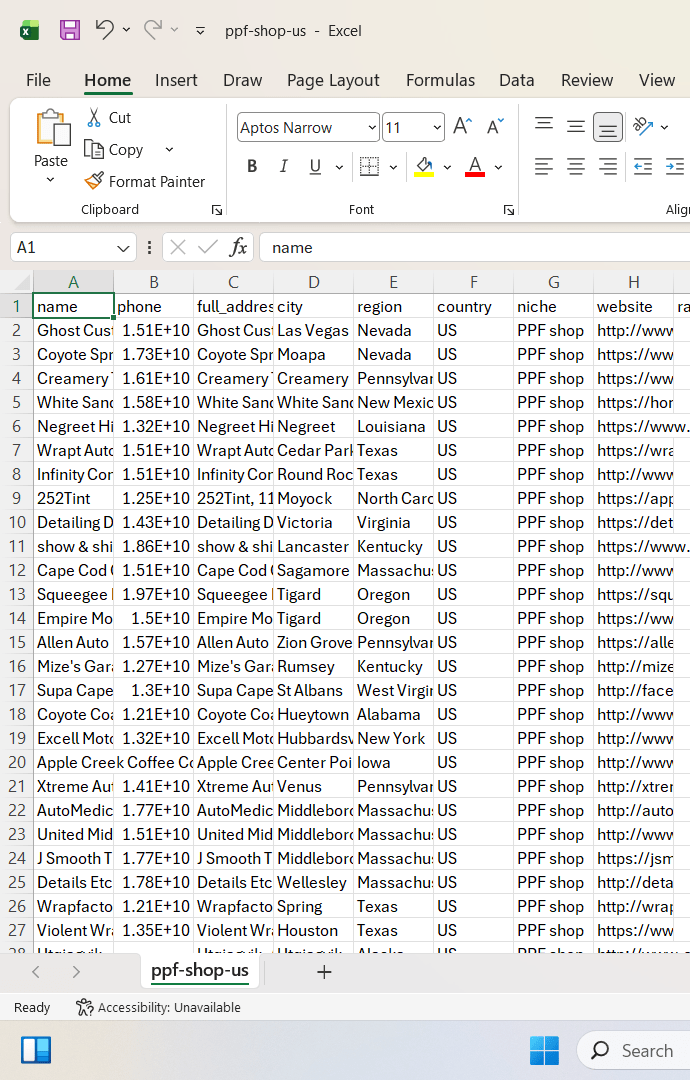The height and width of the screenshot is (1080, 690).
Task: Click the taskbar Search box
Action: click(634, 1050)
